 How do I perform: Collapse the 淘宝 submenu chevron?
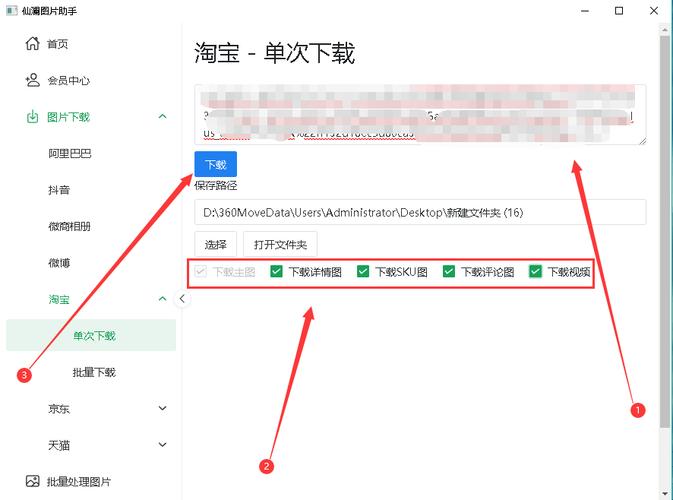162,299
